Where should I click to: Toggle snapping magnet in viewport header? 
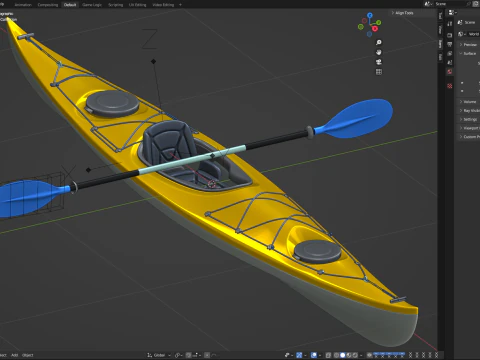[188, 355]
